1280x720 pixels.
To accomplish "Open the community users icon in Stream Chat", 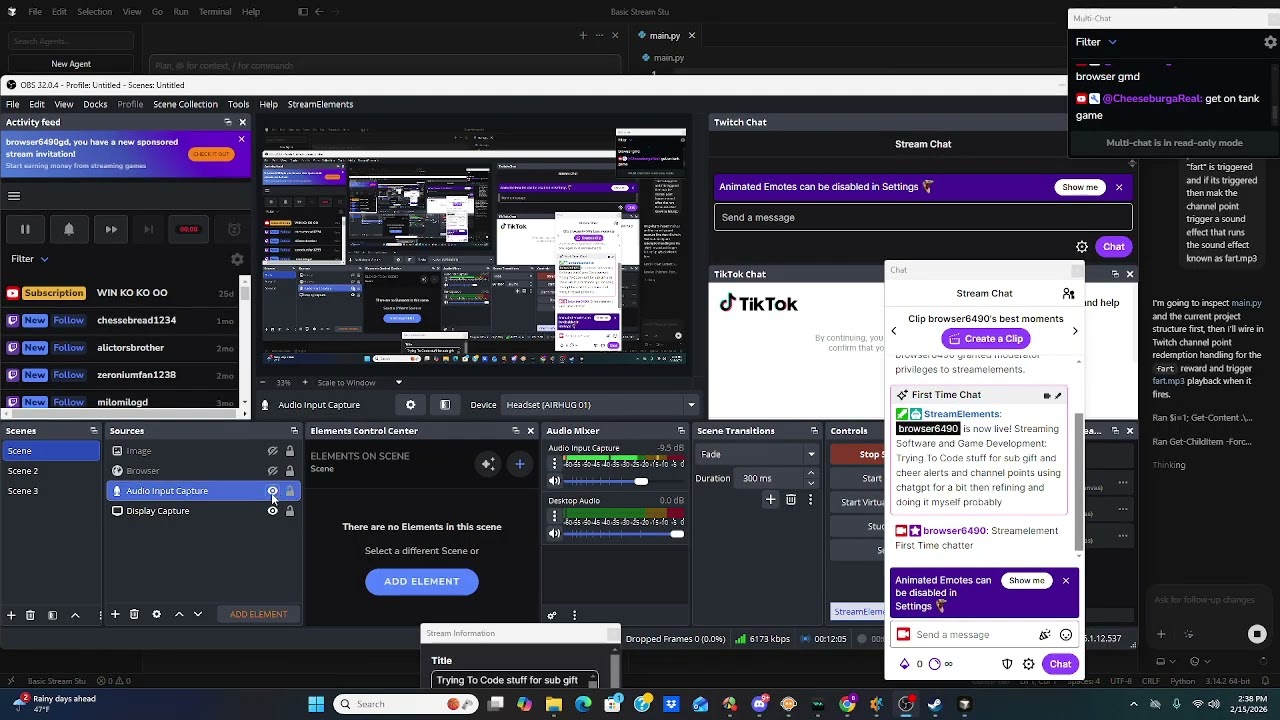I will click(1068, 293).
